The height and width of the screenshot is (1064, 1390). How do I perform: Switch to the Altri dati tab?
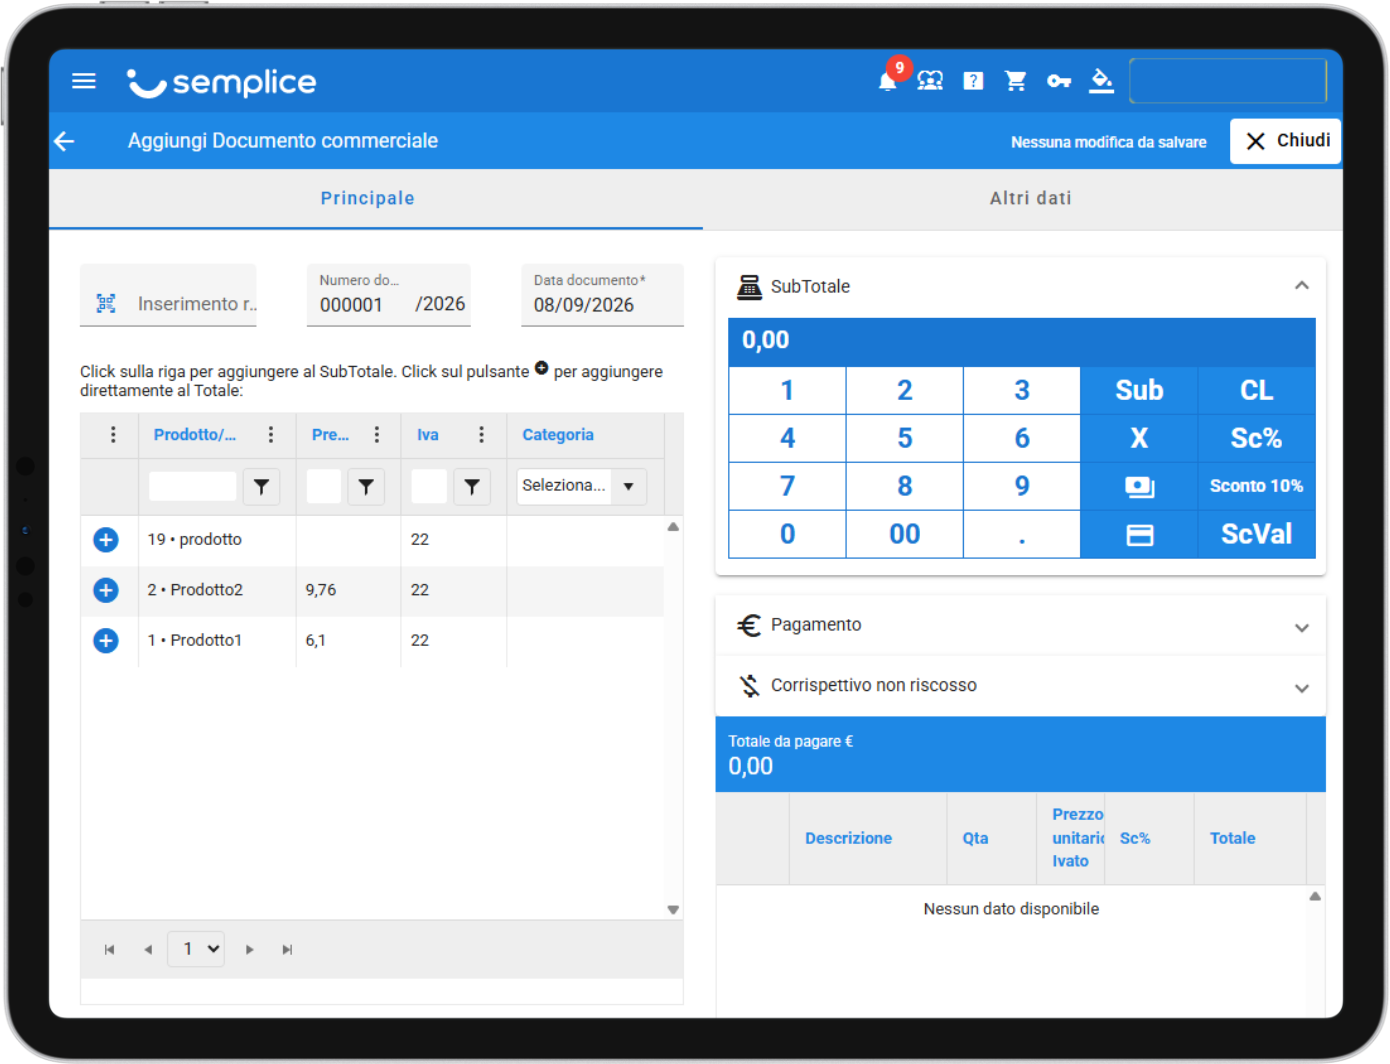[x=1030, y=198]
